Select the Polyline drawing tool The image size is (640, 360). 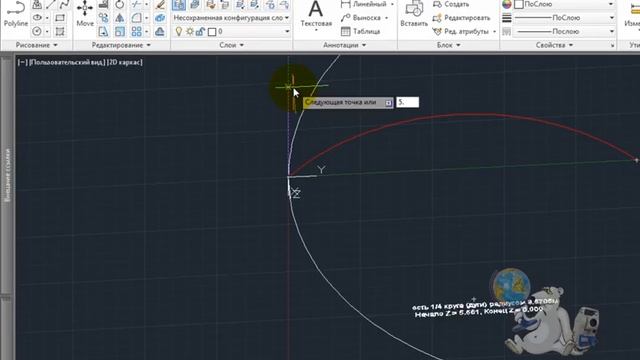[x=16, y=14]
